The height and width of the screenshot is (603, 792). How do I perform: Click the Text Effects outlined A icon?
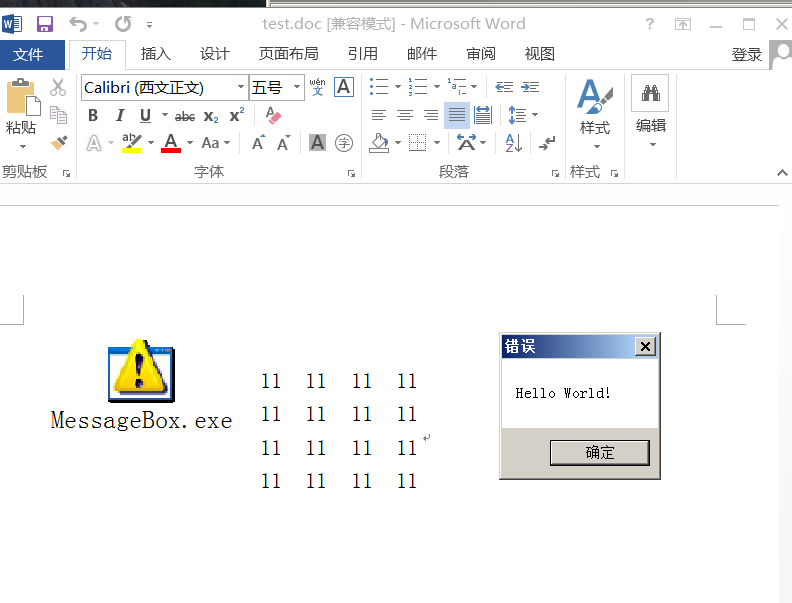pos(94,143)
